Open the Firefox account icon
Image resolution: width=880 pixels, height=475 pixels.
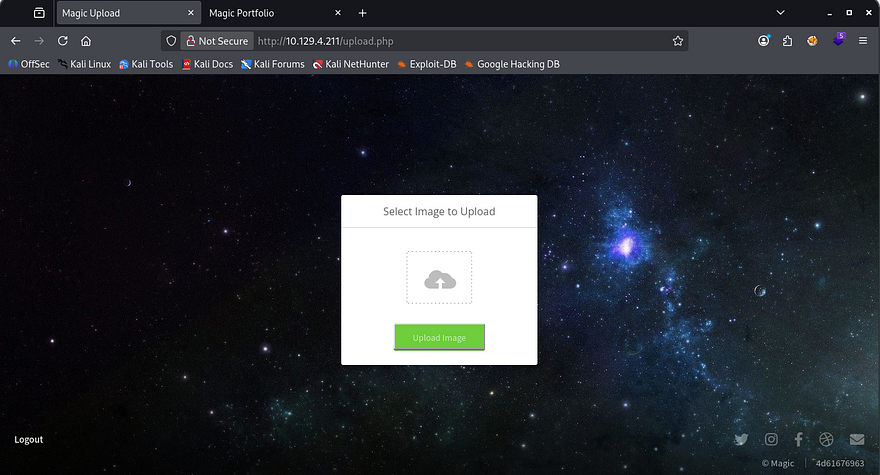[764, 41]
